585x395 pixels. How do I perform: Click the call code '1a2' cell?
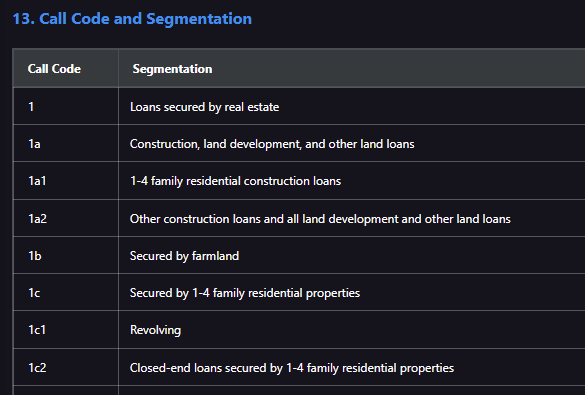click(66, 219)
